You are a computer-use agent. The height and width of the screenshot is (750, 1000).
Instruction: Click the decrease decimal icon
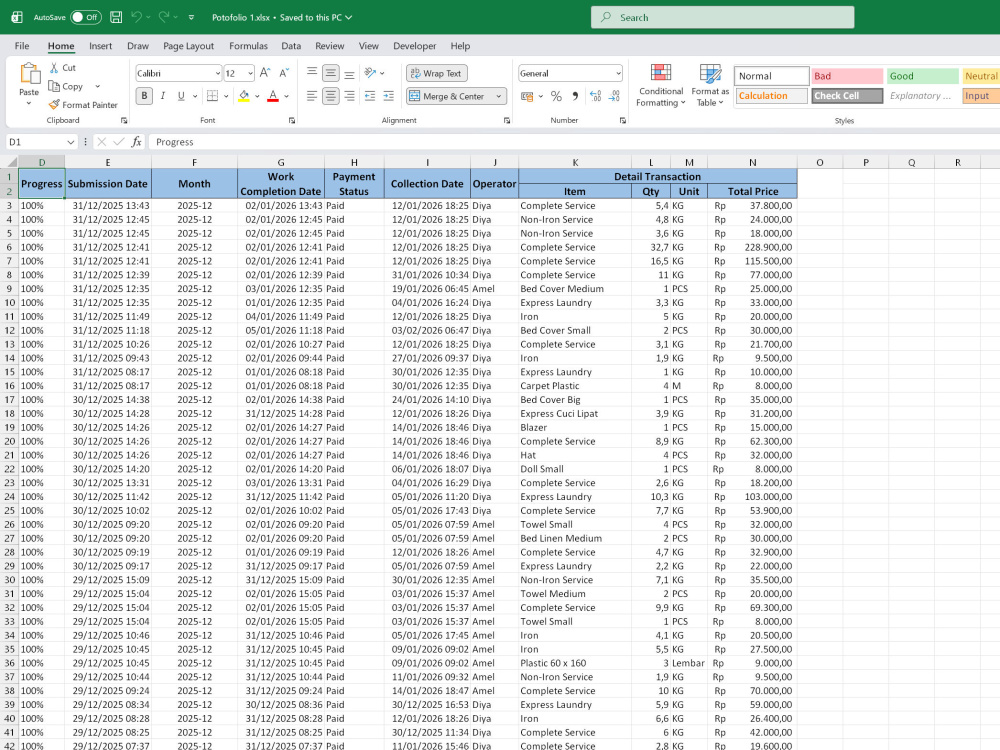pos(614,96)
